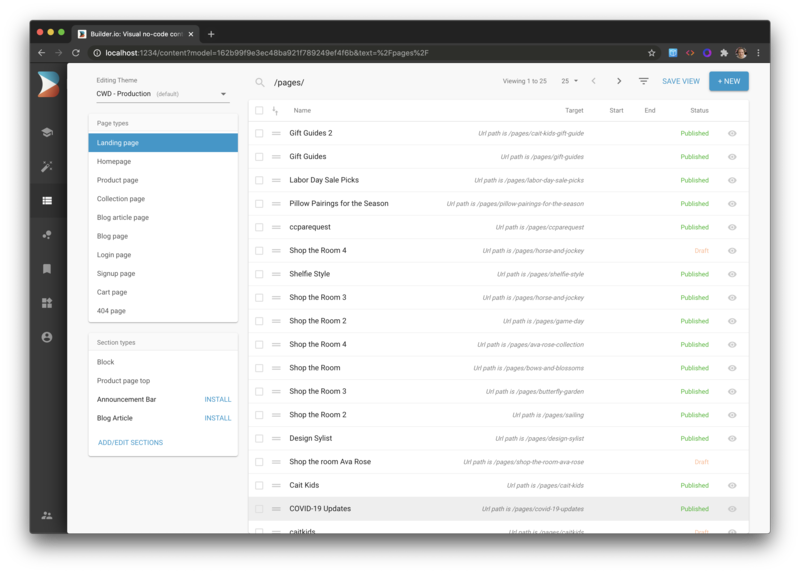
Task: Select Product page top section type
Action: click(163, 381)
